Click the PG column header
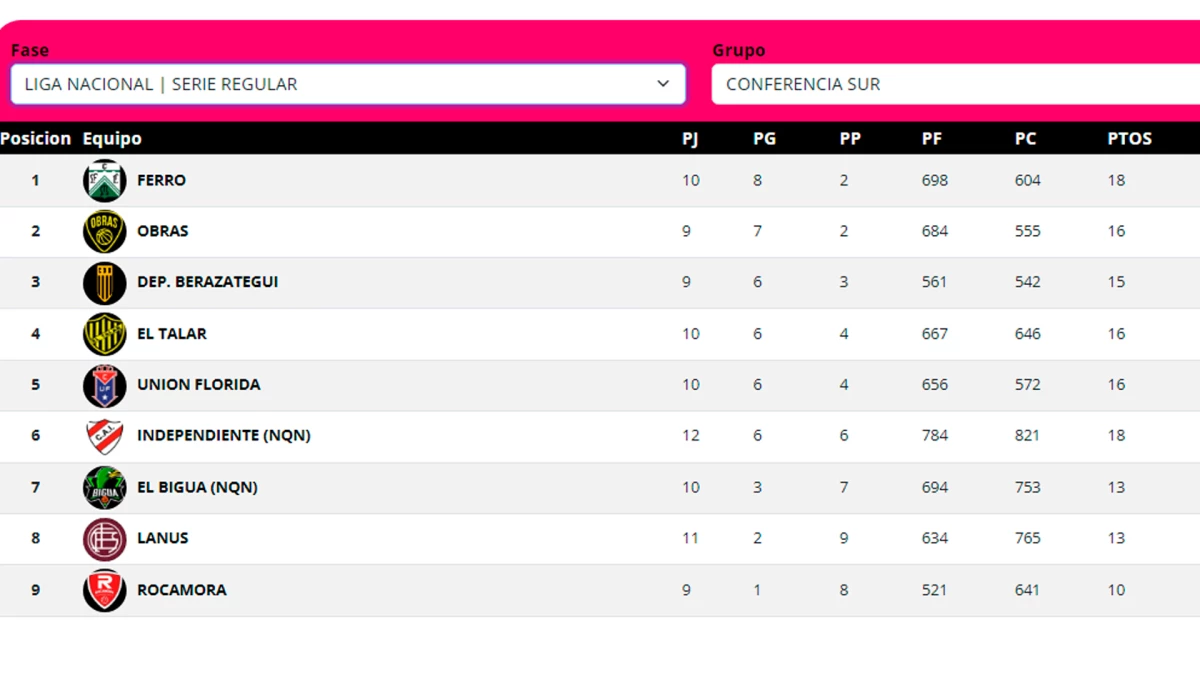This screenshot has width=1200, height=675. point(764,139)
